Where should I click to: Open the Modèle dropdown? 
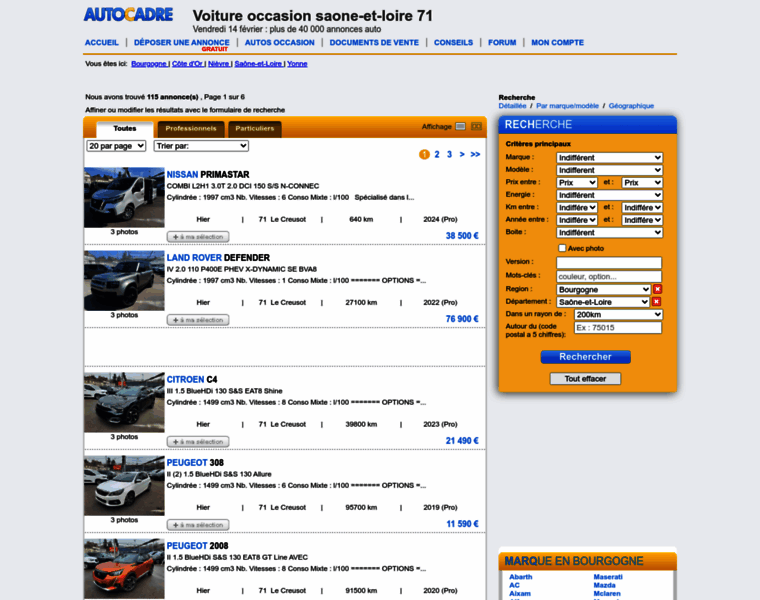[609, 170]
